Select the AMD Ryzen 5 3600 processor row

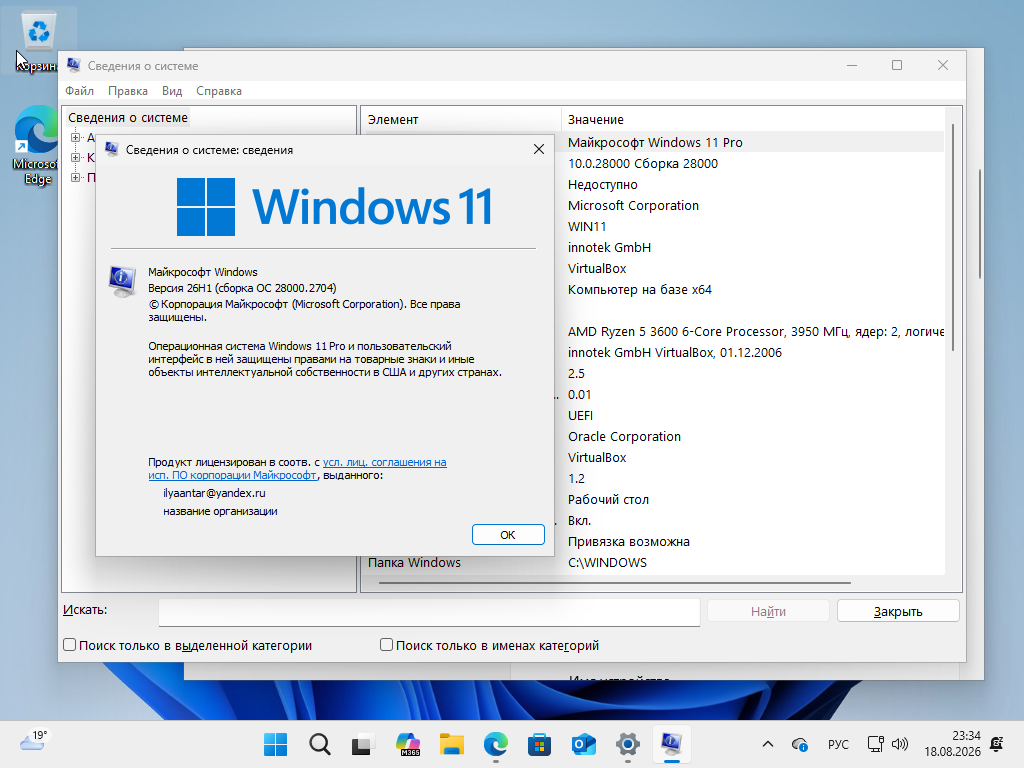point(756,331)
